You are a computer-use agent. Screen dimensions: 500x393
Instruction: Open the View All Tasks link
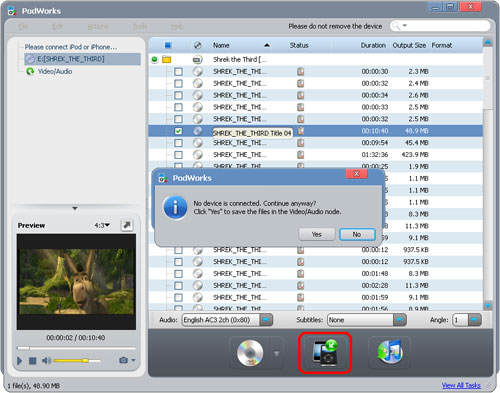[461, 385]
